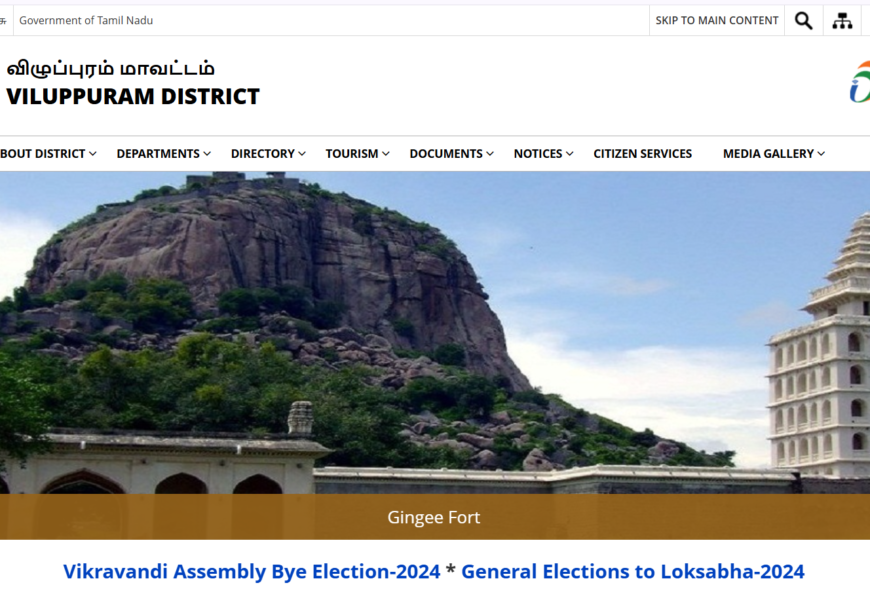The width and height of the screenshot is (870, 600).
Task: Open the sitemap icon in top bar
Action: pos(842,21)
